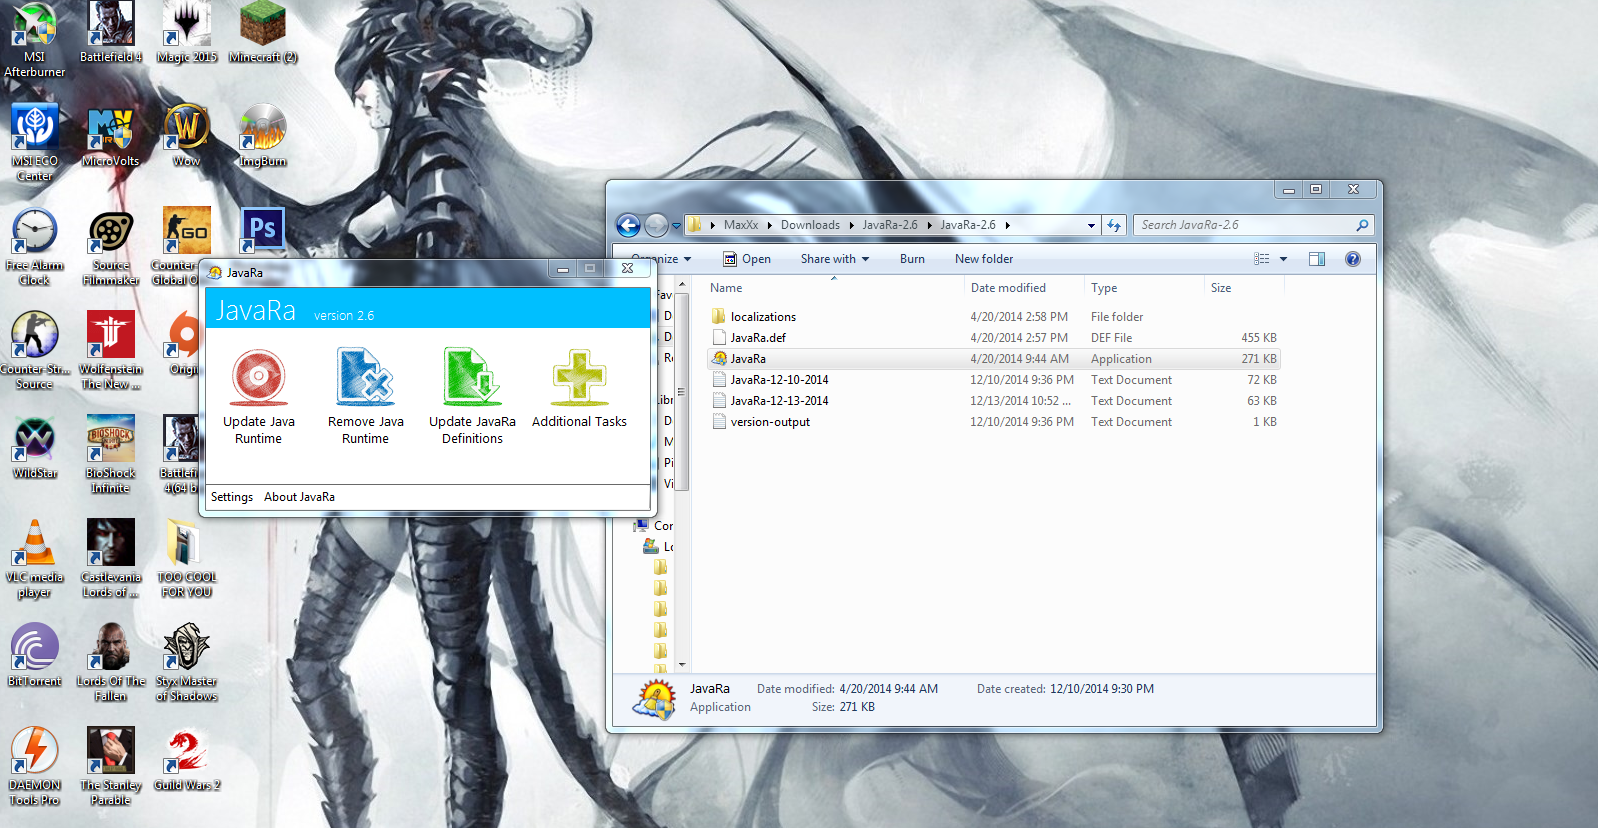Viewport: 1598px width, 828px height.
Task: Click the DEF File type cell
Action: (x=1112, y=338)
